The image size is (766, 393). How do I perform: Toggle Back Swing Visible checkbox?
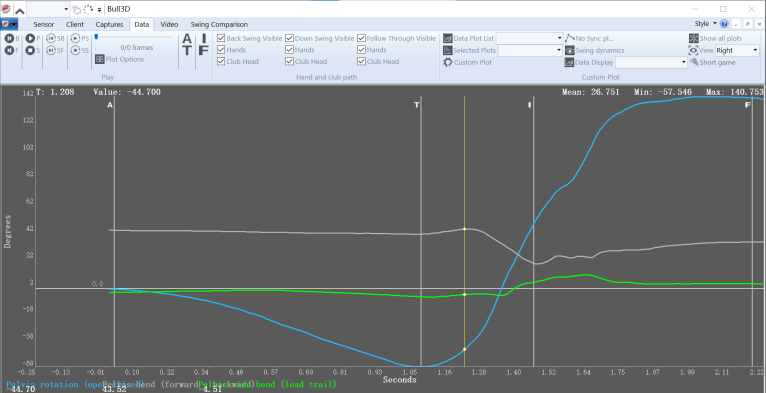pos(221,38)
